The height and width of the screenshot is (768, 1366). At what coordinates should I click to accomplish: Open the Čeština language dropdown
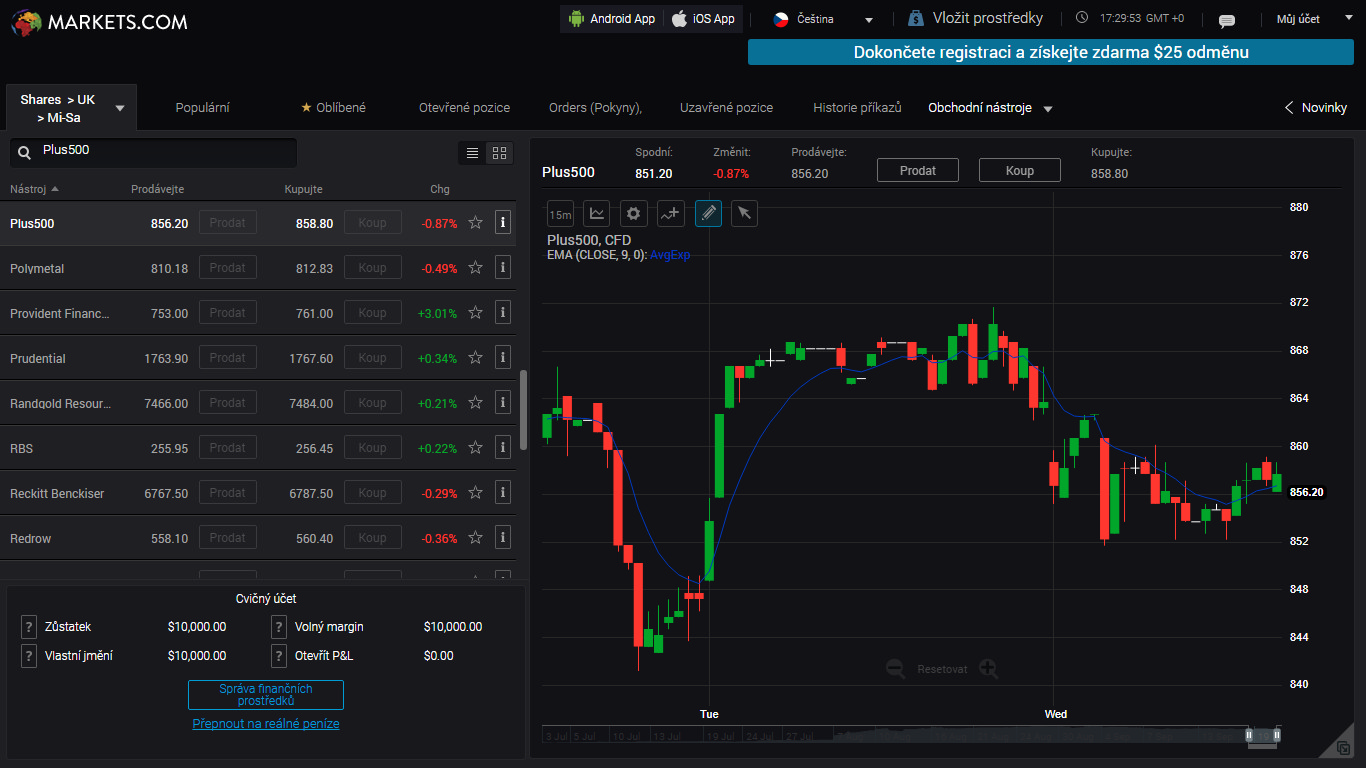[824, 19]
